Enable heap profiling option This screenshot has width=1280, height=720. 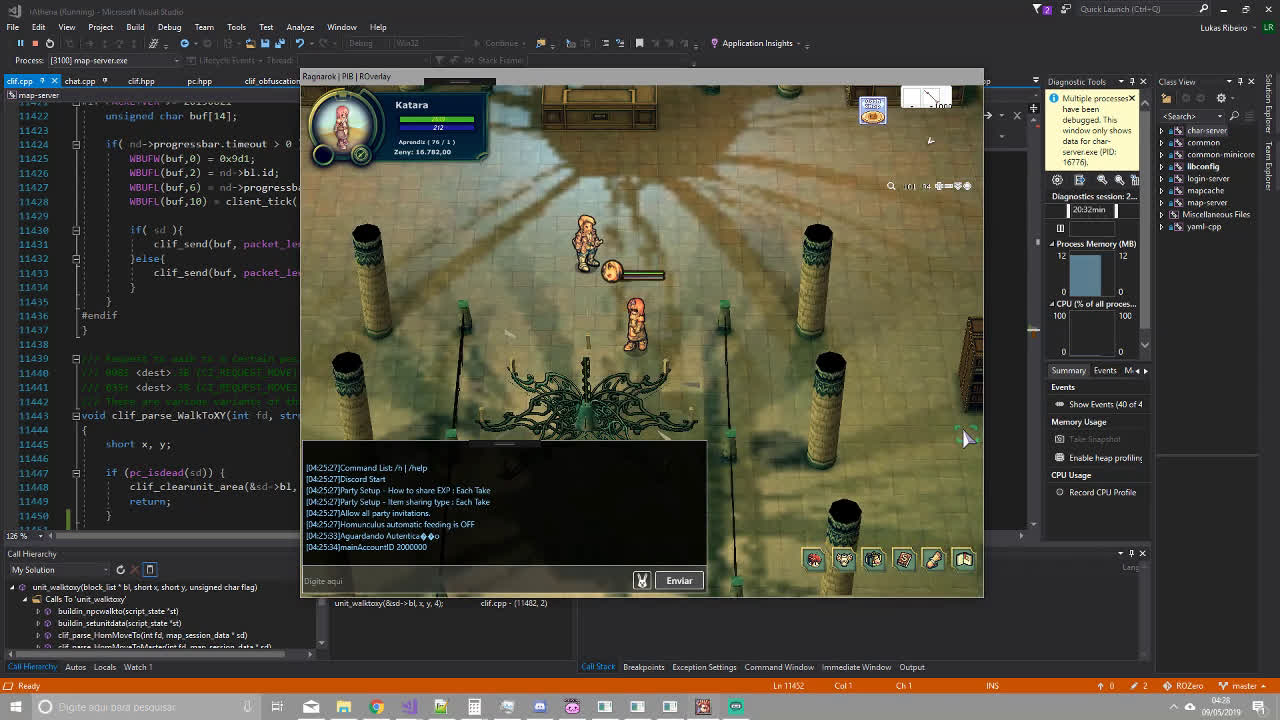click(1105, 458)
